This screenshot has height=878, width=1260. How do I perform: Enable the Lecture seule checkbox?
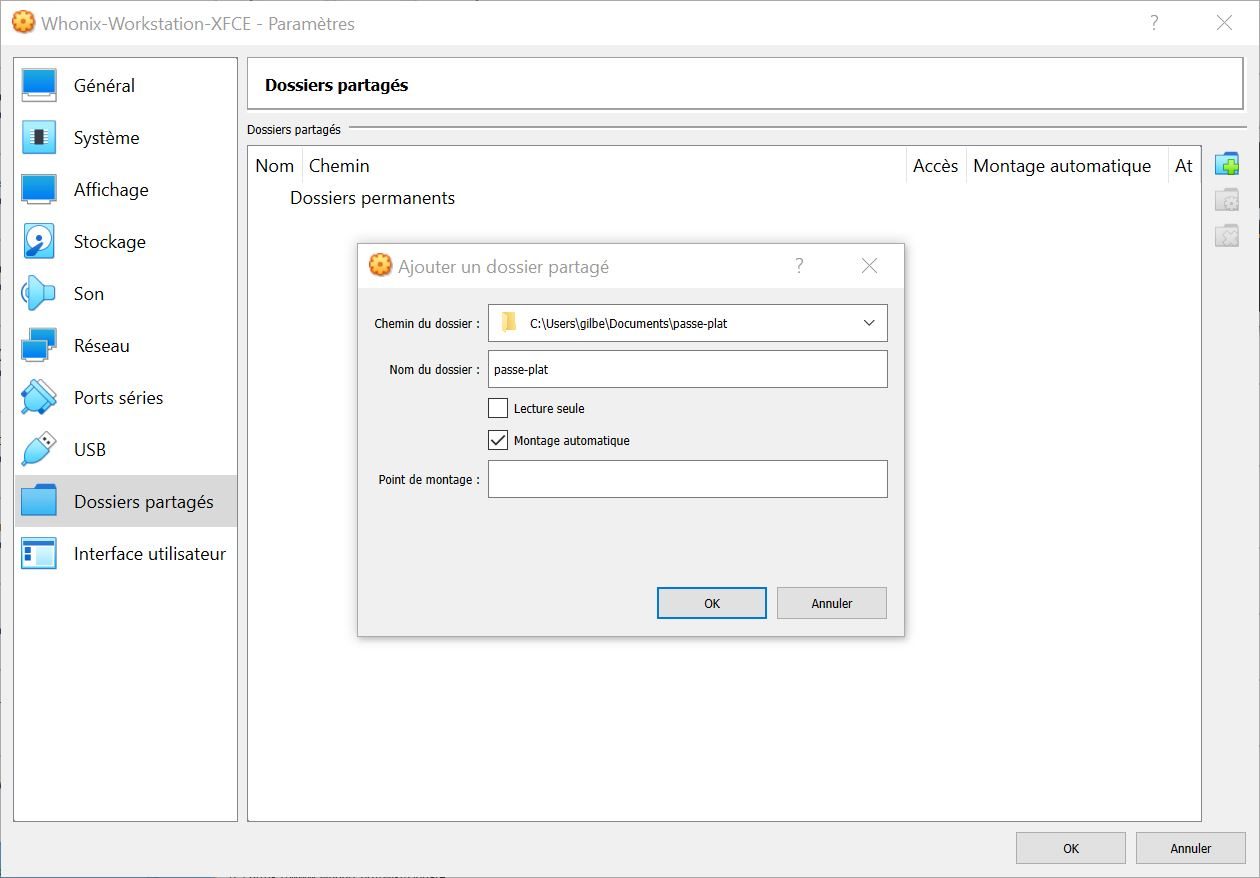pos(498,408)
